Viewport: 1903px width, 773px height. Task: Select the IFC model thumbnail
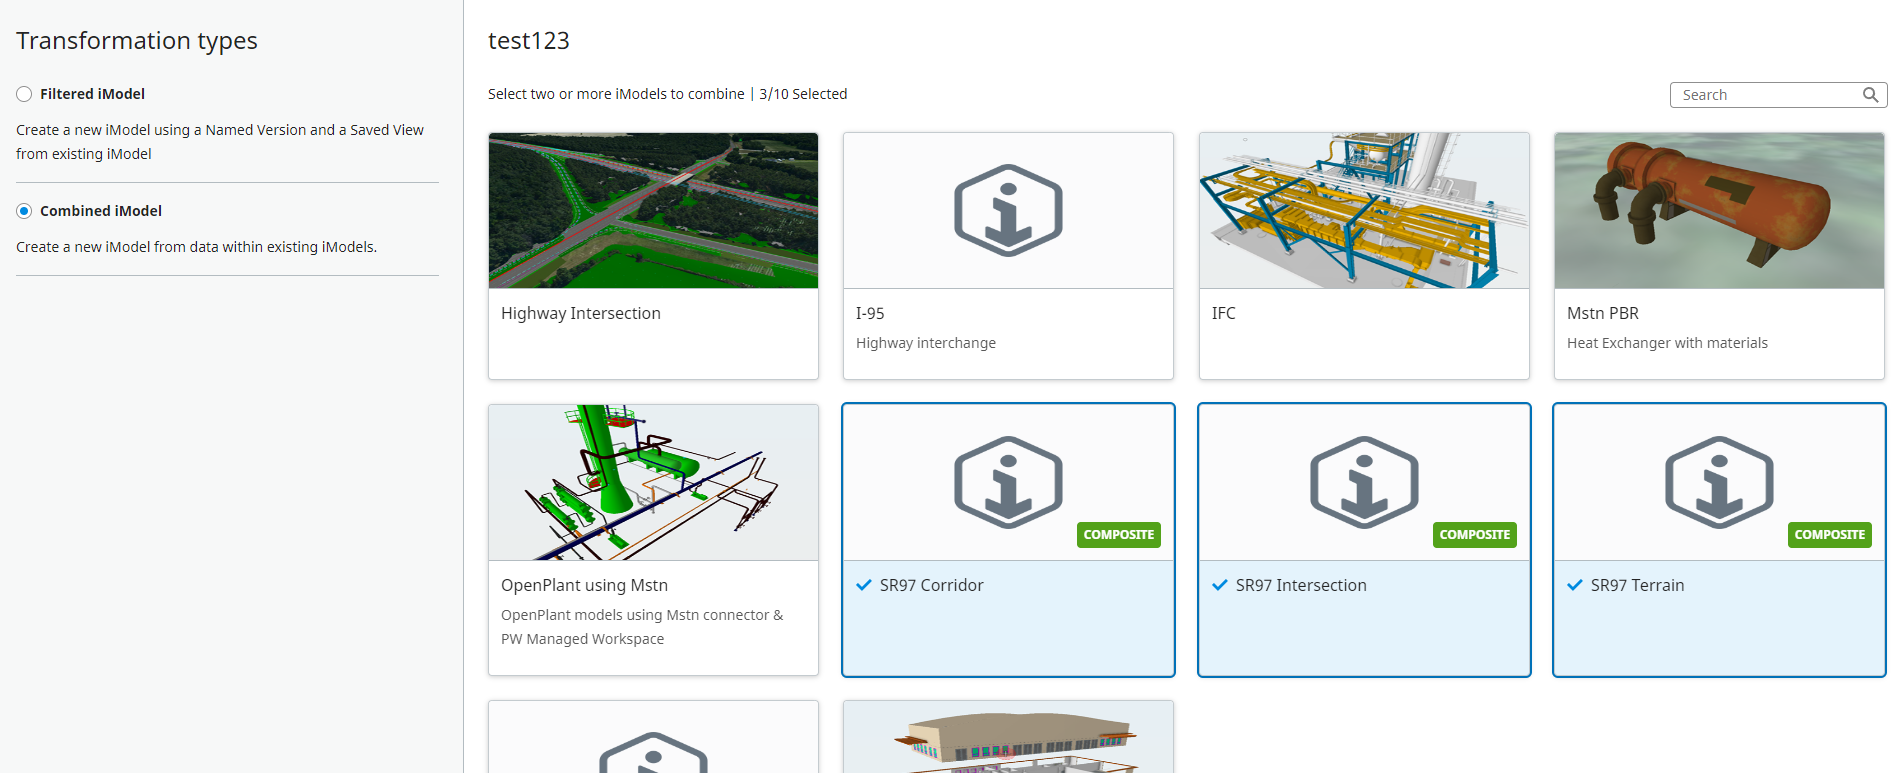pyautogui.click(x=1364, y=211)
